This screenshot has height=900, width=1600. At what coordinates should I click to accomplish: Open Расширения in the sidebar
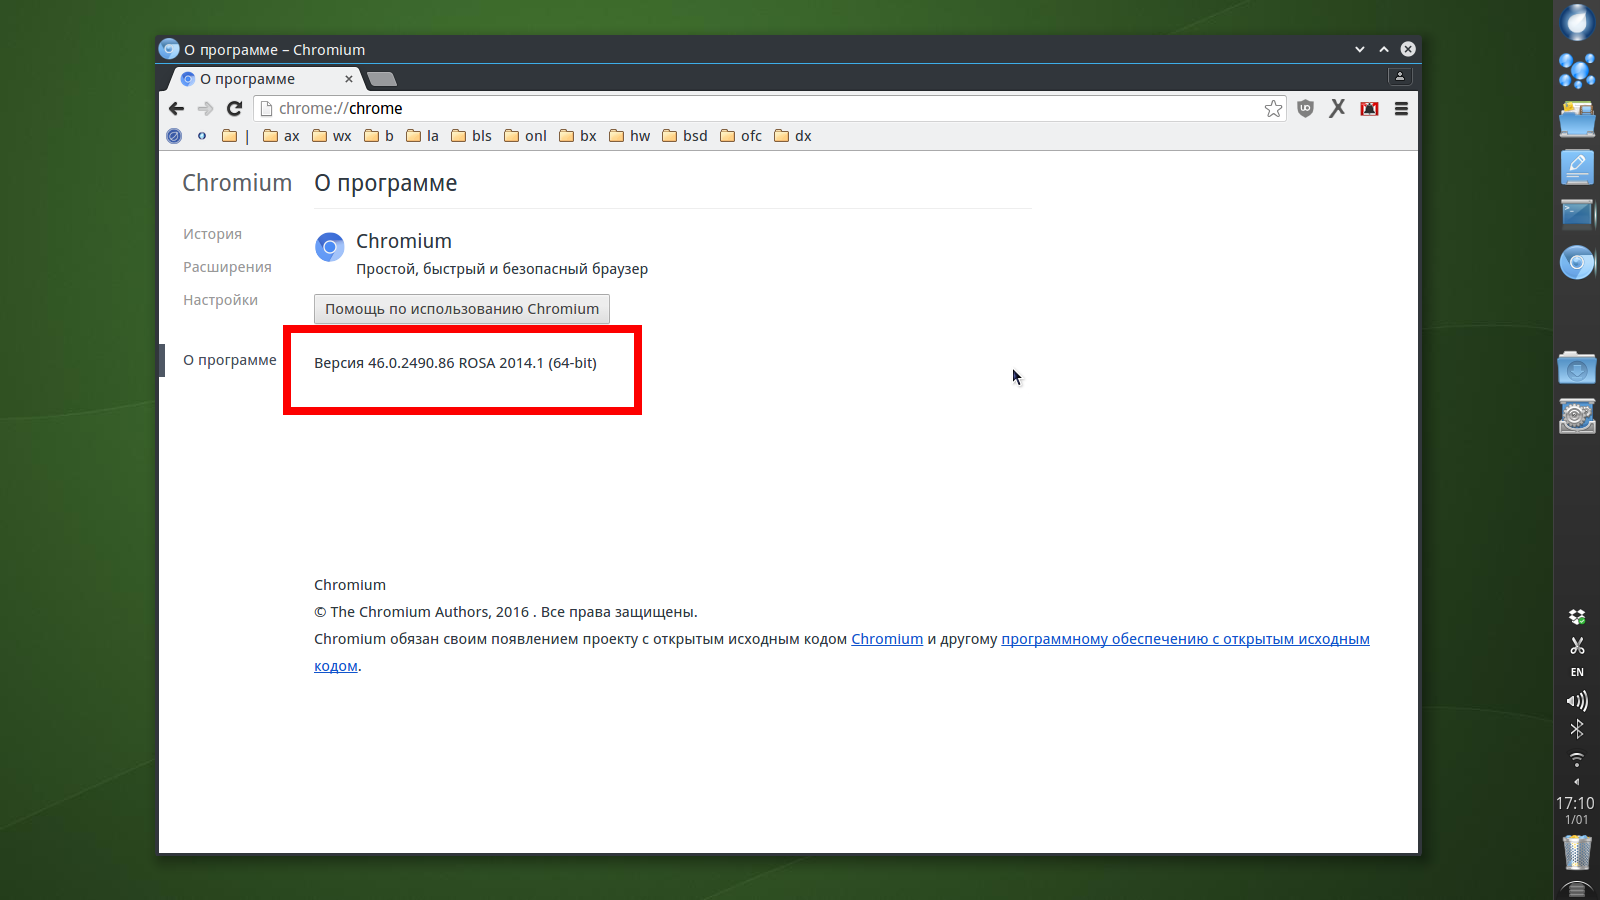click(x=227, y=267)
